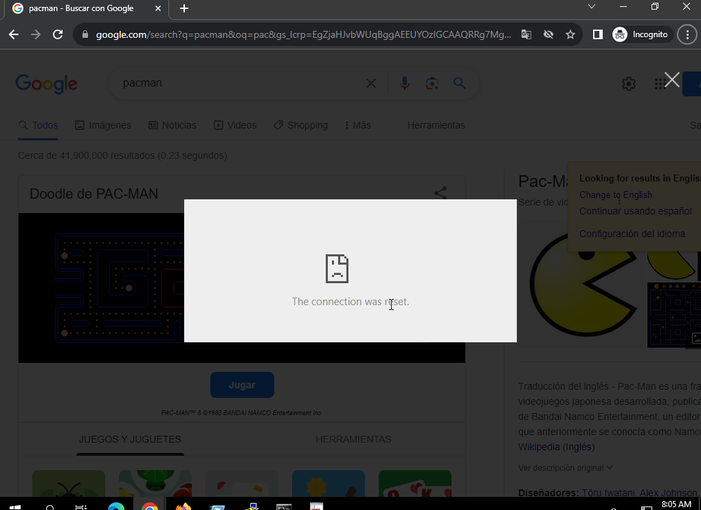Share the PAC-MAN doodle
The image size is (701, 510).
[440, 193]
